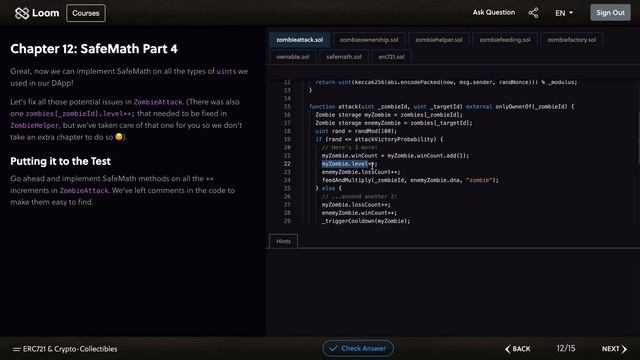Click the Putting it to the Test heading
The height and width of the screenshot is (360, 640).
(x=60, y=161)
